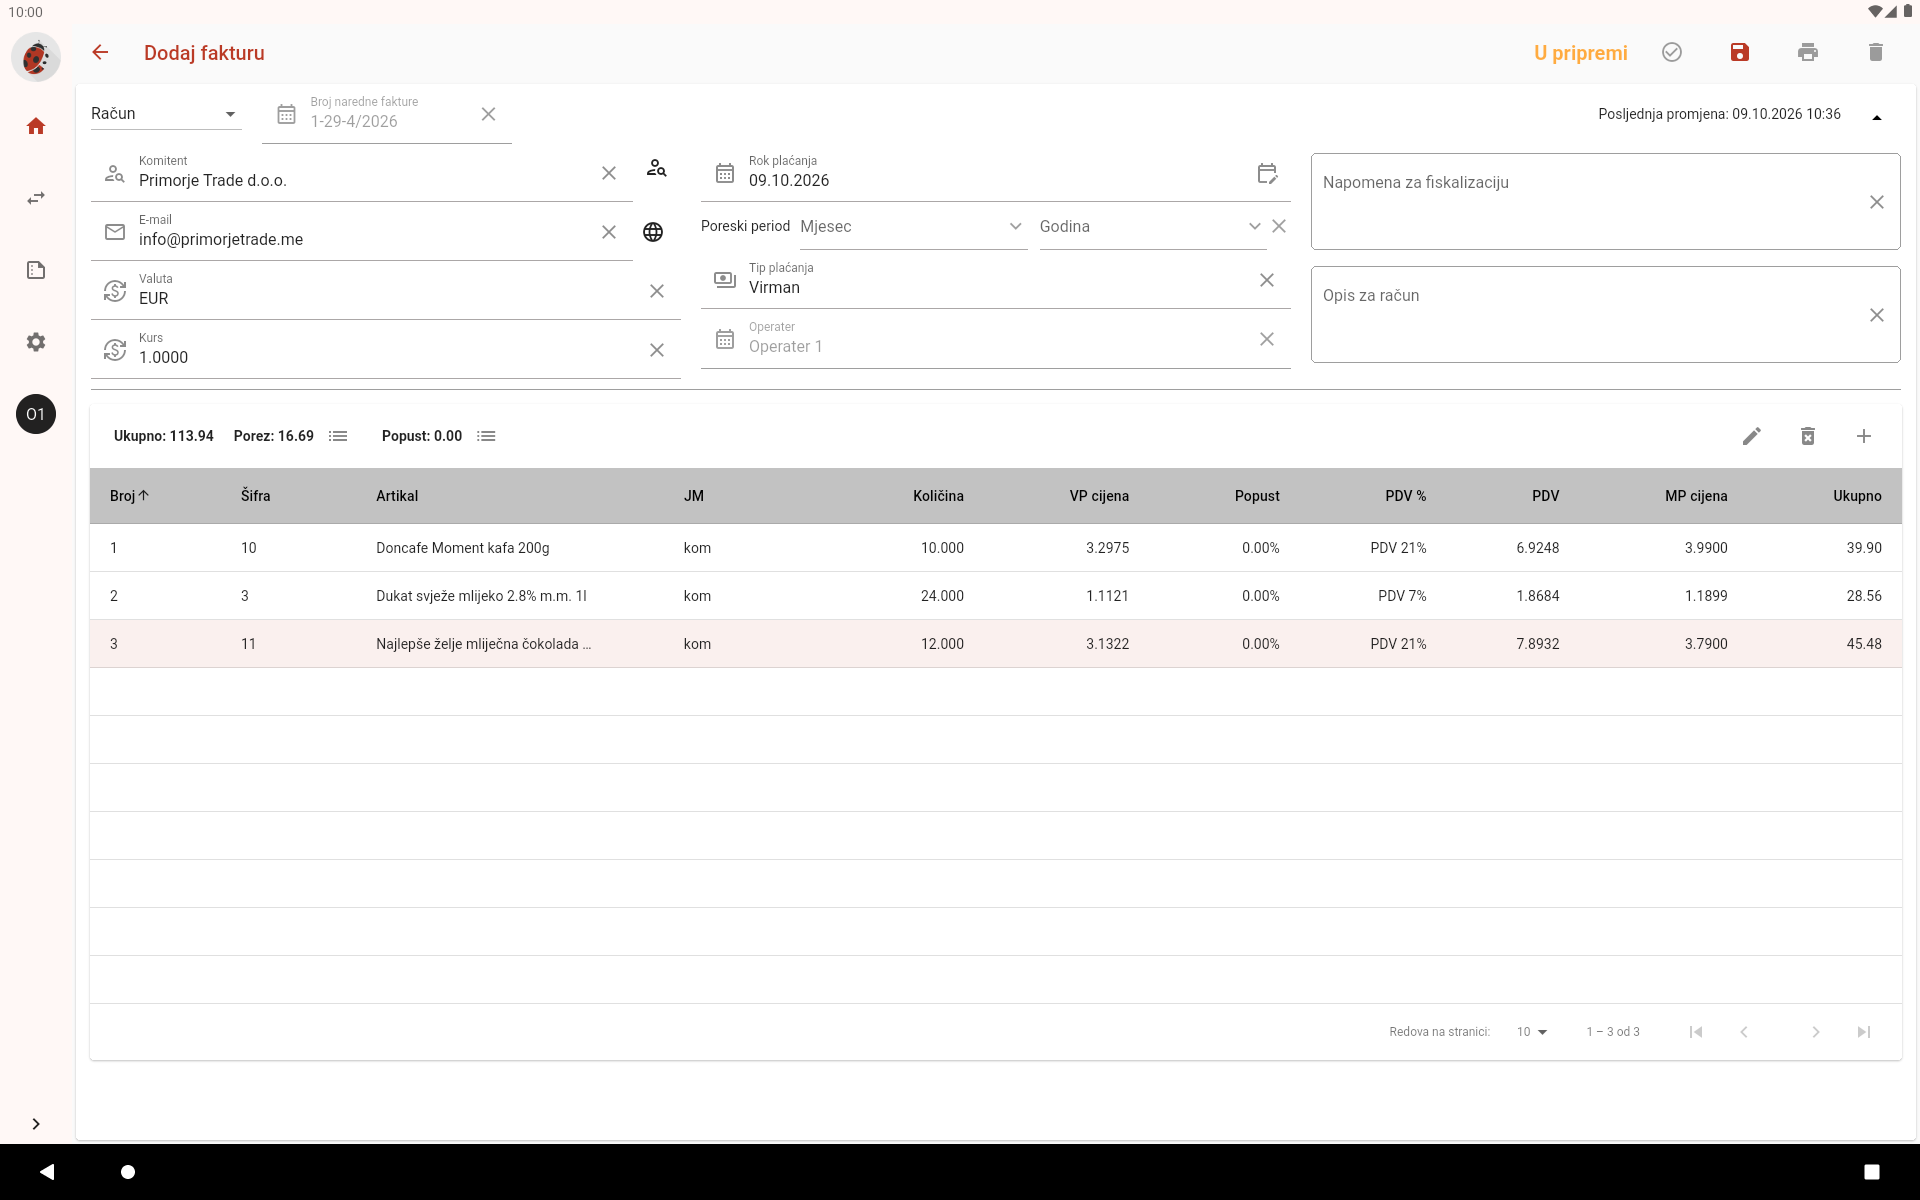Show discount breakdown list next to Popust
The image size is (1920, 1200).
[487, 436]
